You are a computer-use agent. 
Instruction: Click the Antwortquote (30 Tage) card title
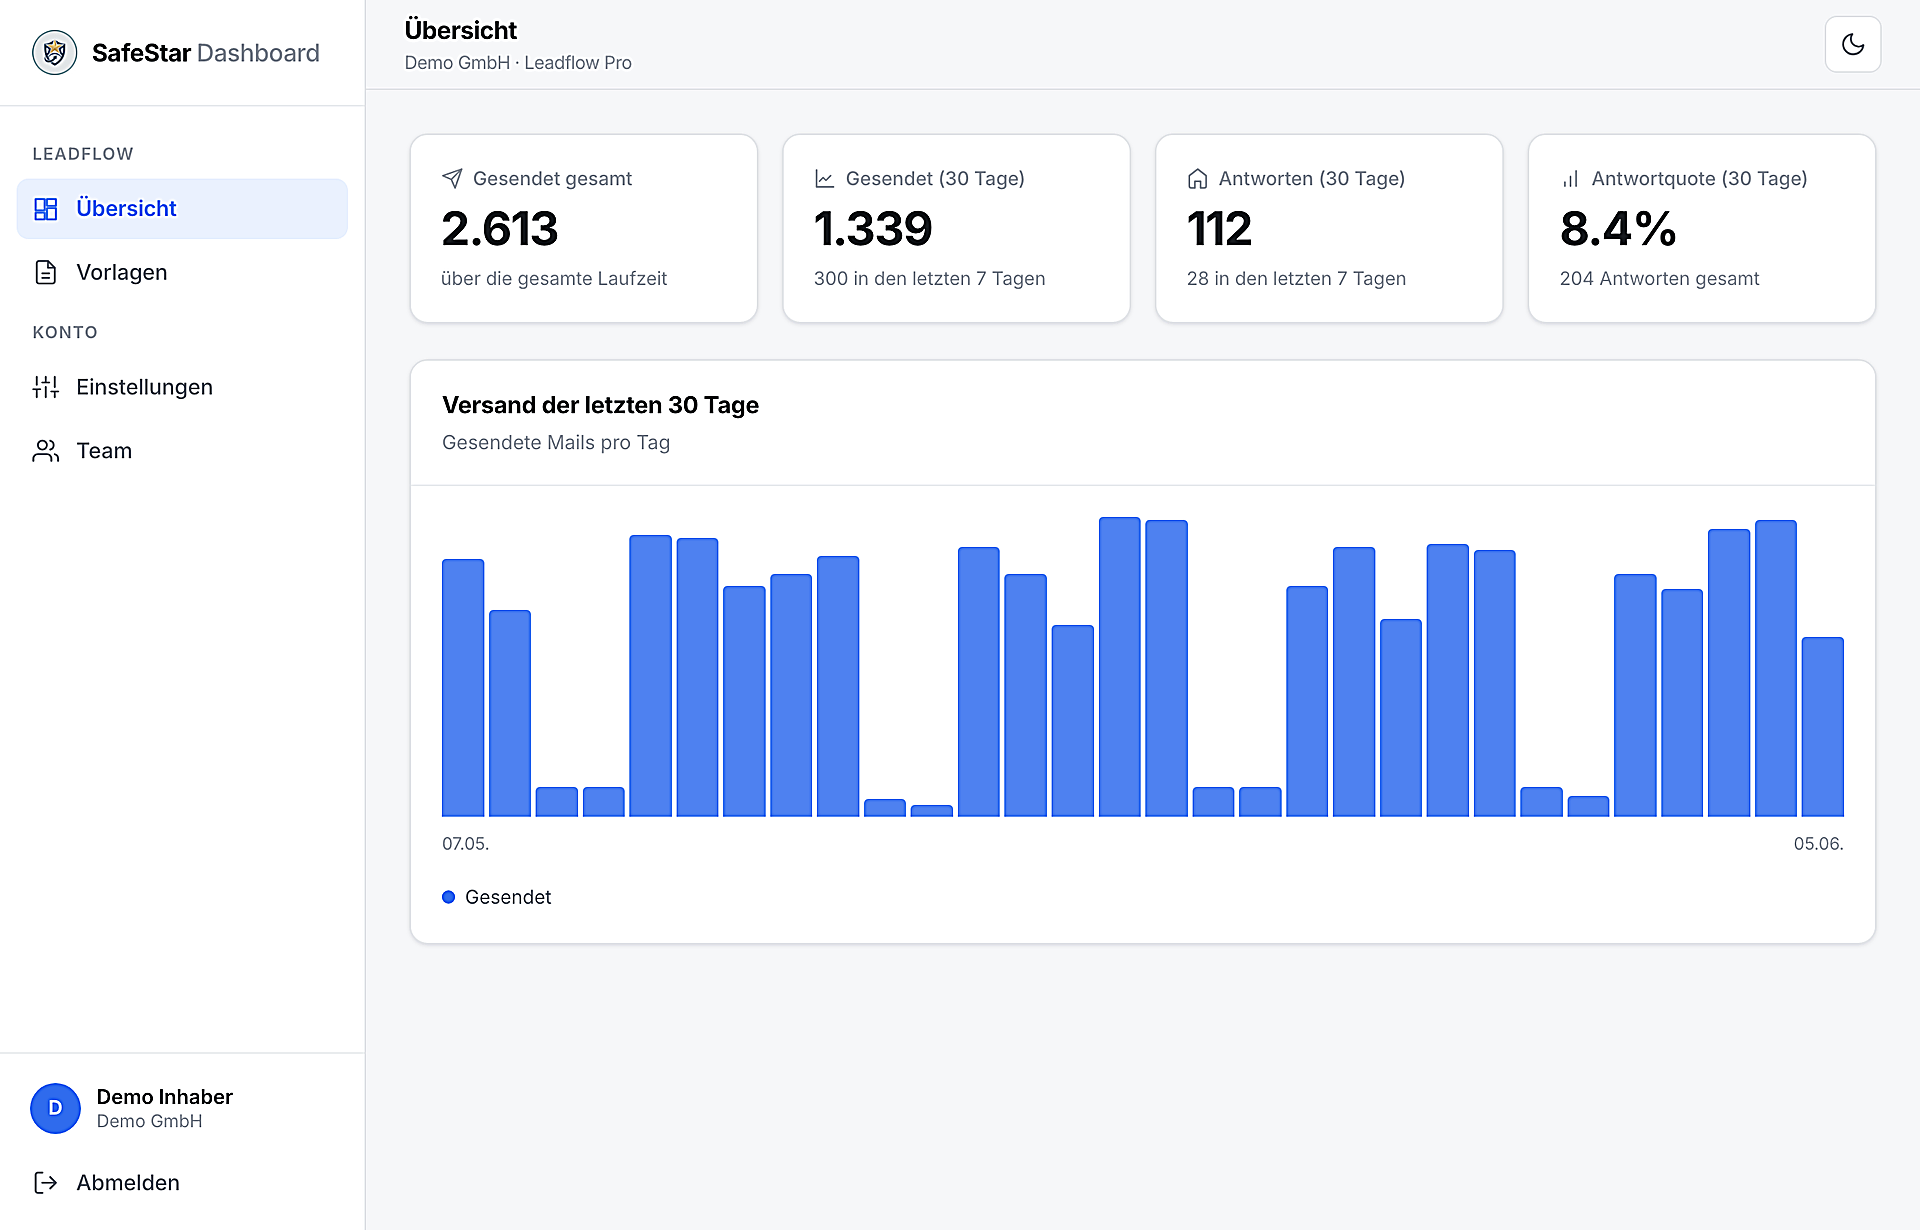[1700, 179]
